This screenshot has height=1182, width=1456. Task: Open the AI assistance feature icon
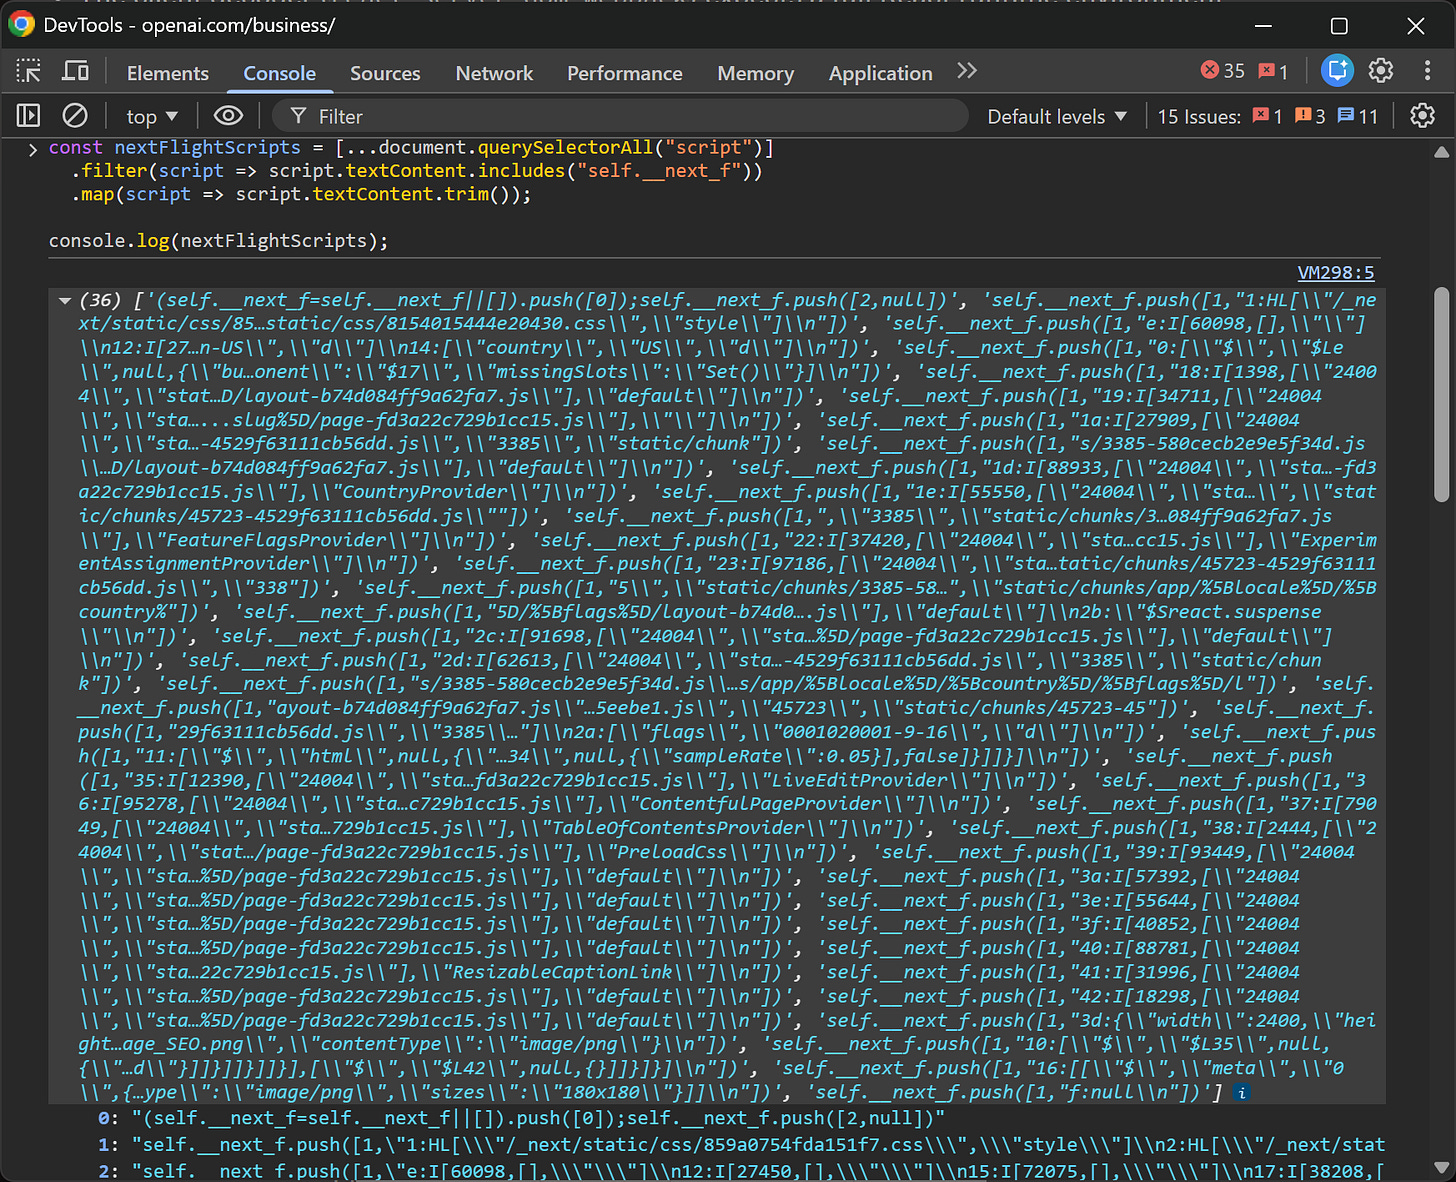point(1337,70)
